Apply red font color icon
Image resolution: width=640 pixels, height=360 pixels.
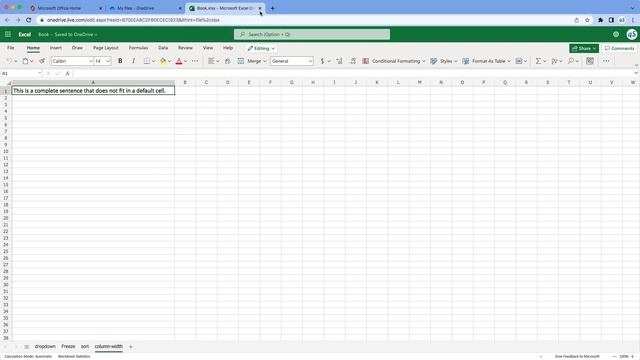(179, 61)
